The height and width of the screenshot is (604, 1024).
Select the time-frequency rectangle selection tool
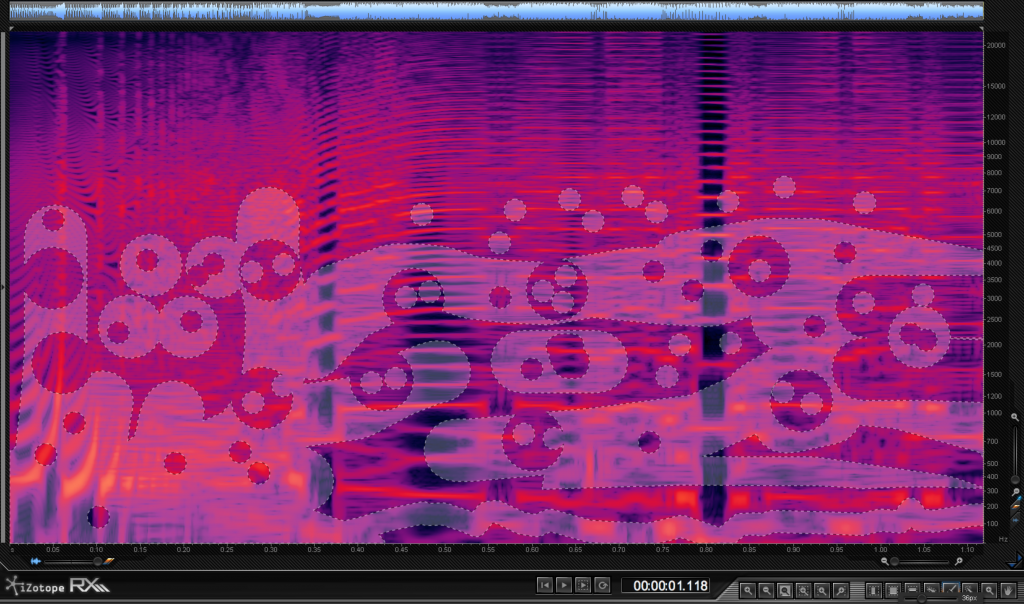[x=892, y=590]
